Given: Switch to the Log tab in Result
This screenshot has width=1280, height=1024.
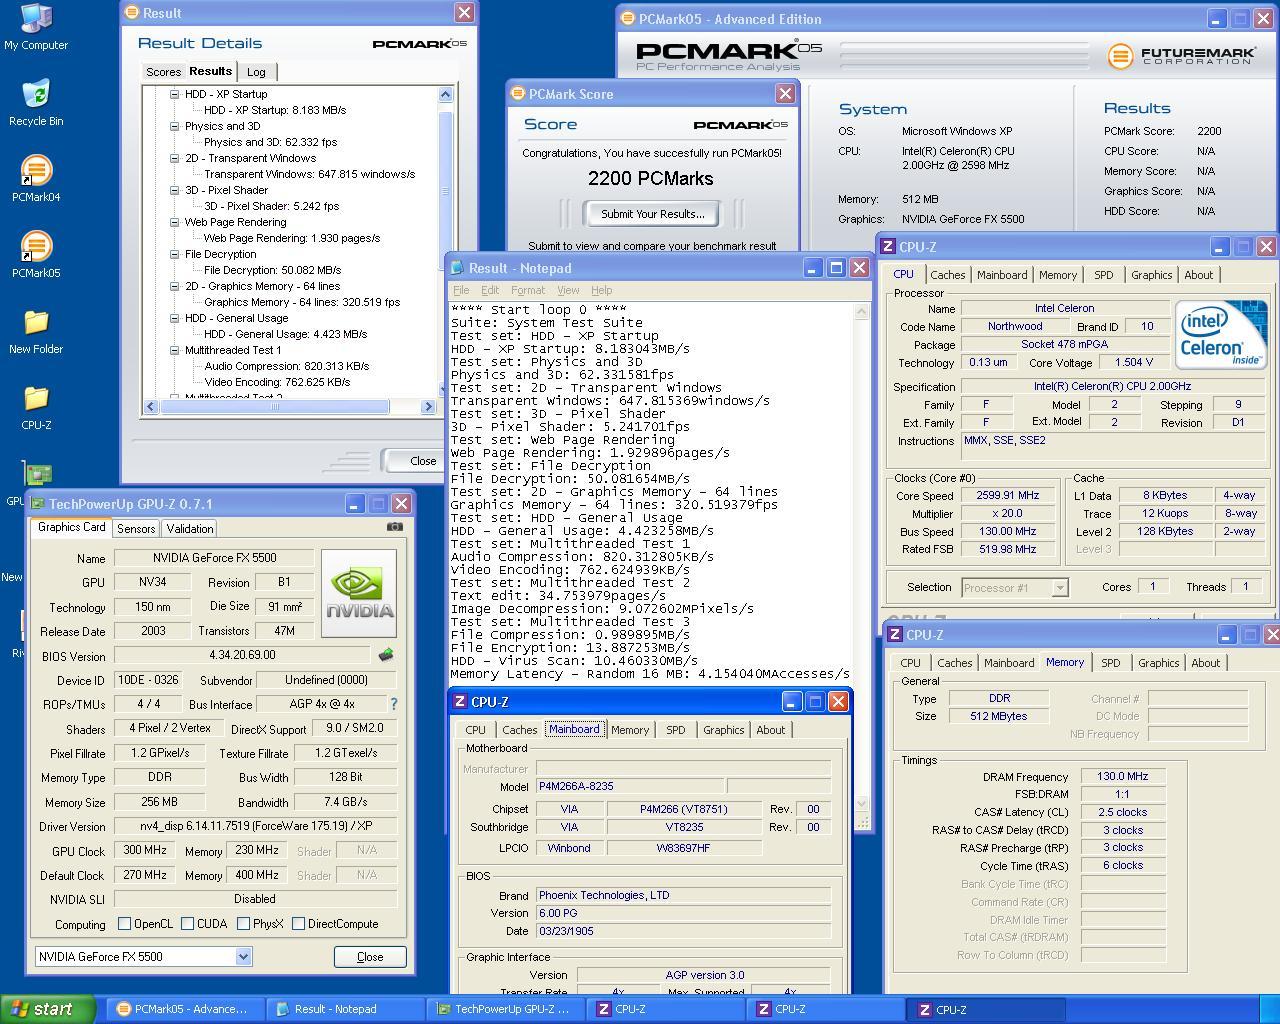Looking at the screenshot, I should [x=256, y=72].
